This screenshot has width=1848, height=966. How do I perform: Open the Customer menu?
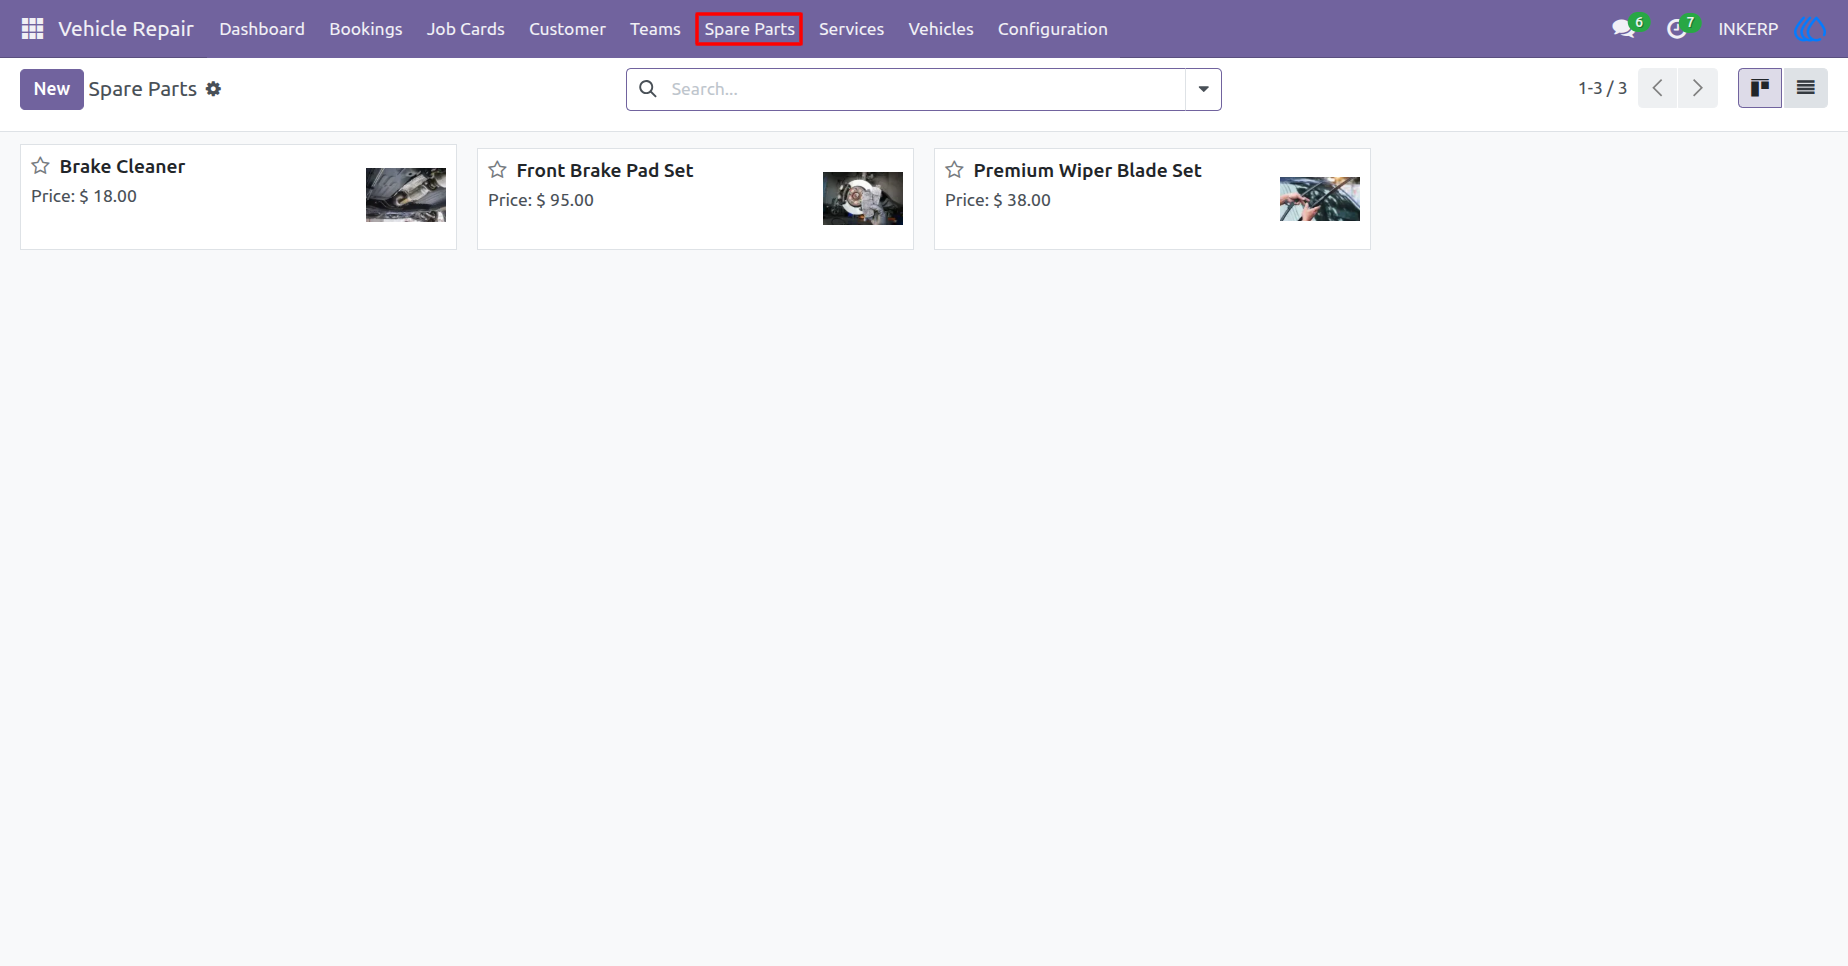pyautogui.click(x=567, y=29)
